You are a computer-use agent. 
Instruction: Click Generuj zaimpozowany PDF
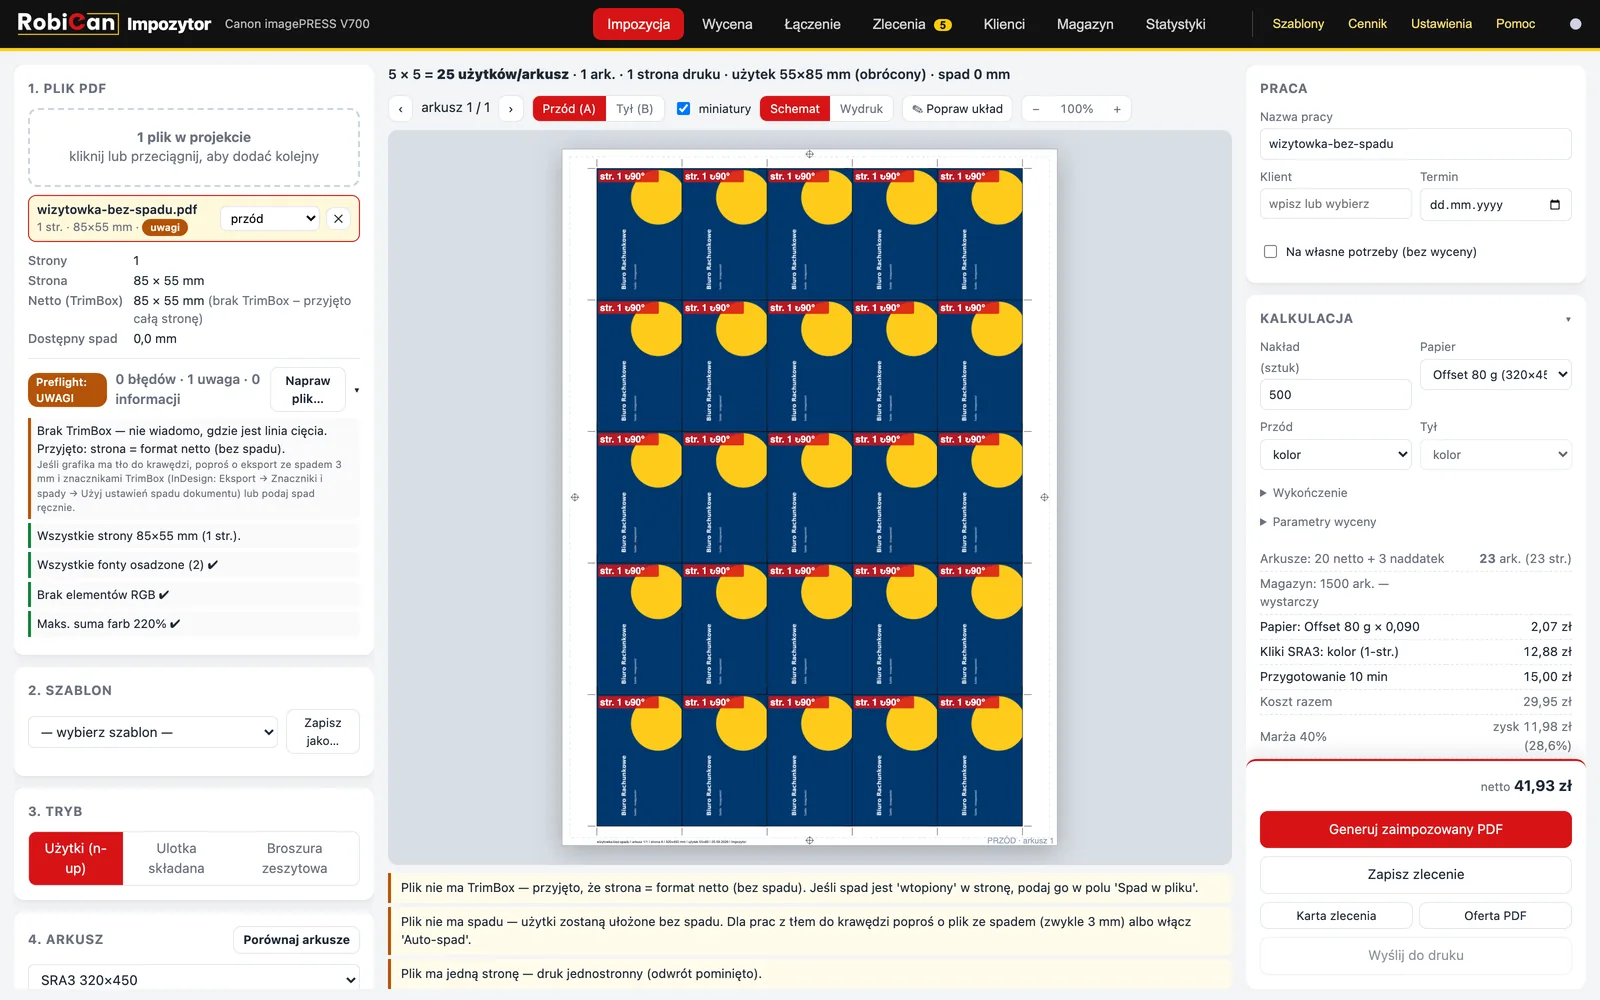pyautogui.click(x=1415, y=829)
